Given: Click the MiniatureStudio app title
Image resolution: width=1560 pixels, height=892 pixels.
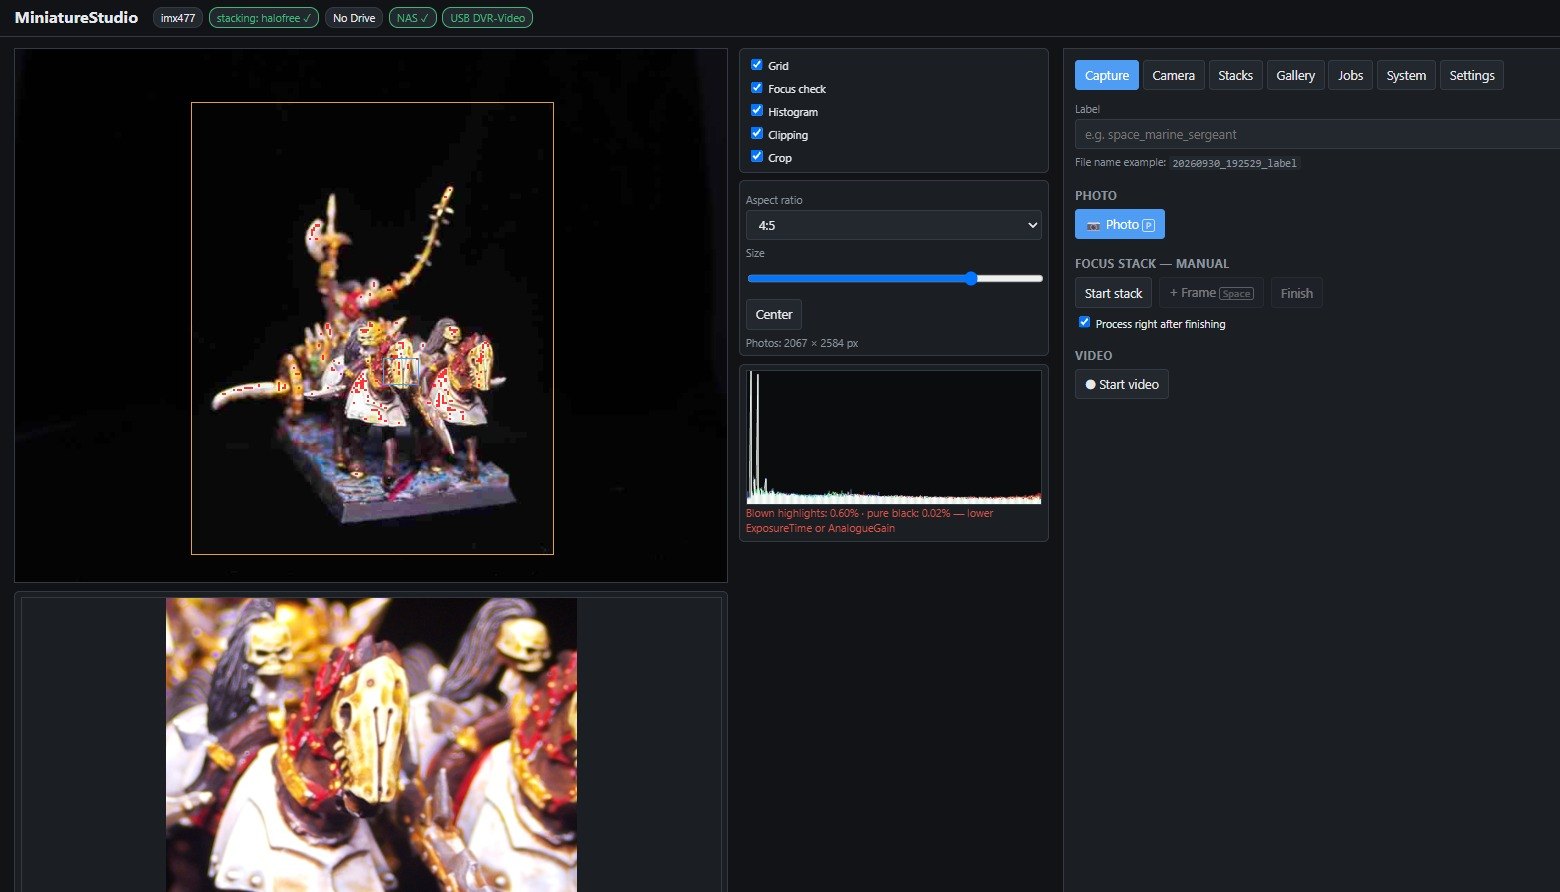Looking at the screenshot, I should [x=76, y=18].
